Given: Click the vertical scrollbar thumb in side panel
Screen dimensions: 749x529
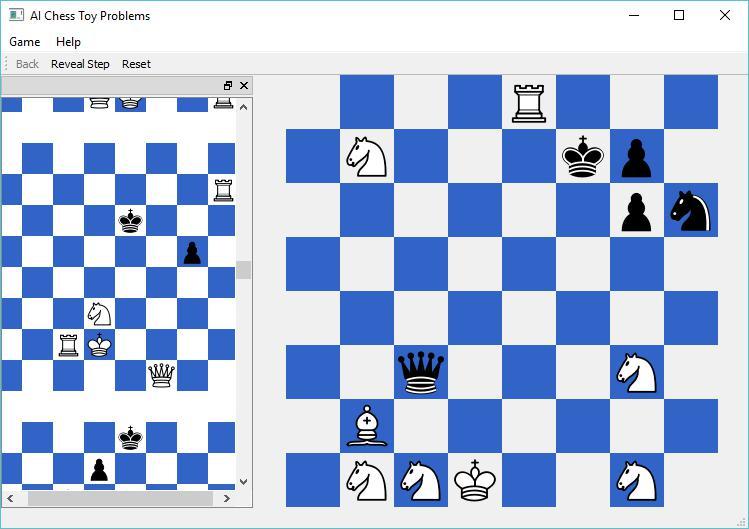Looking at the screenshot, I should click(244, 270).
